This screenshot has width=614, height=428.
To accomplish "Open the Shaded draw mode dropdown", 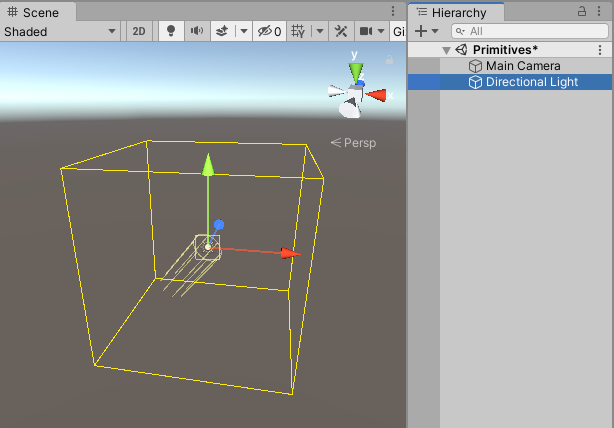I will pyautogui.click(x=60, y=31).
